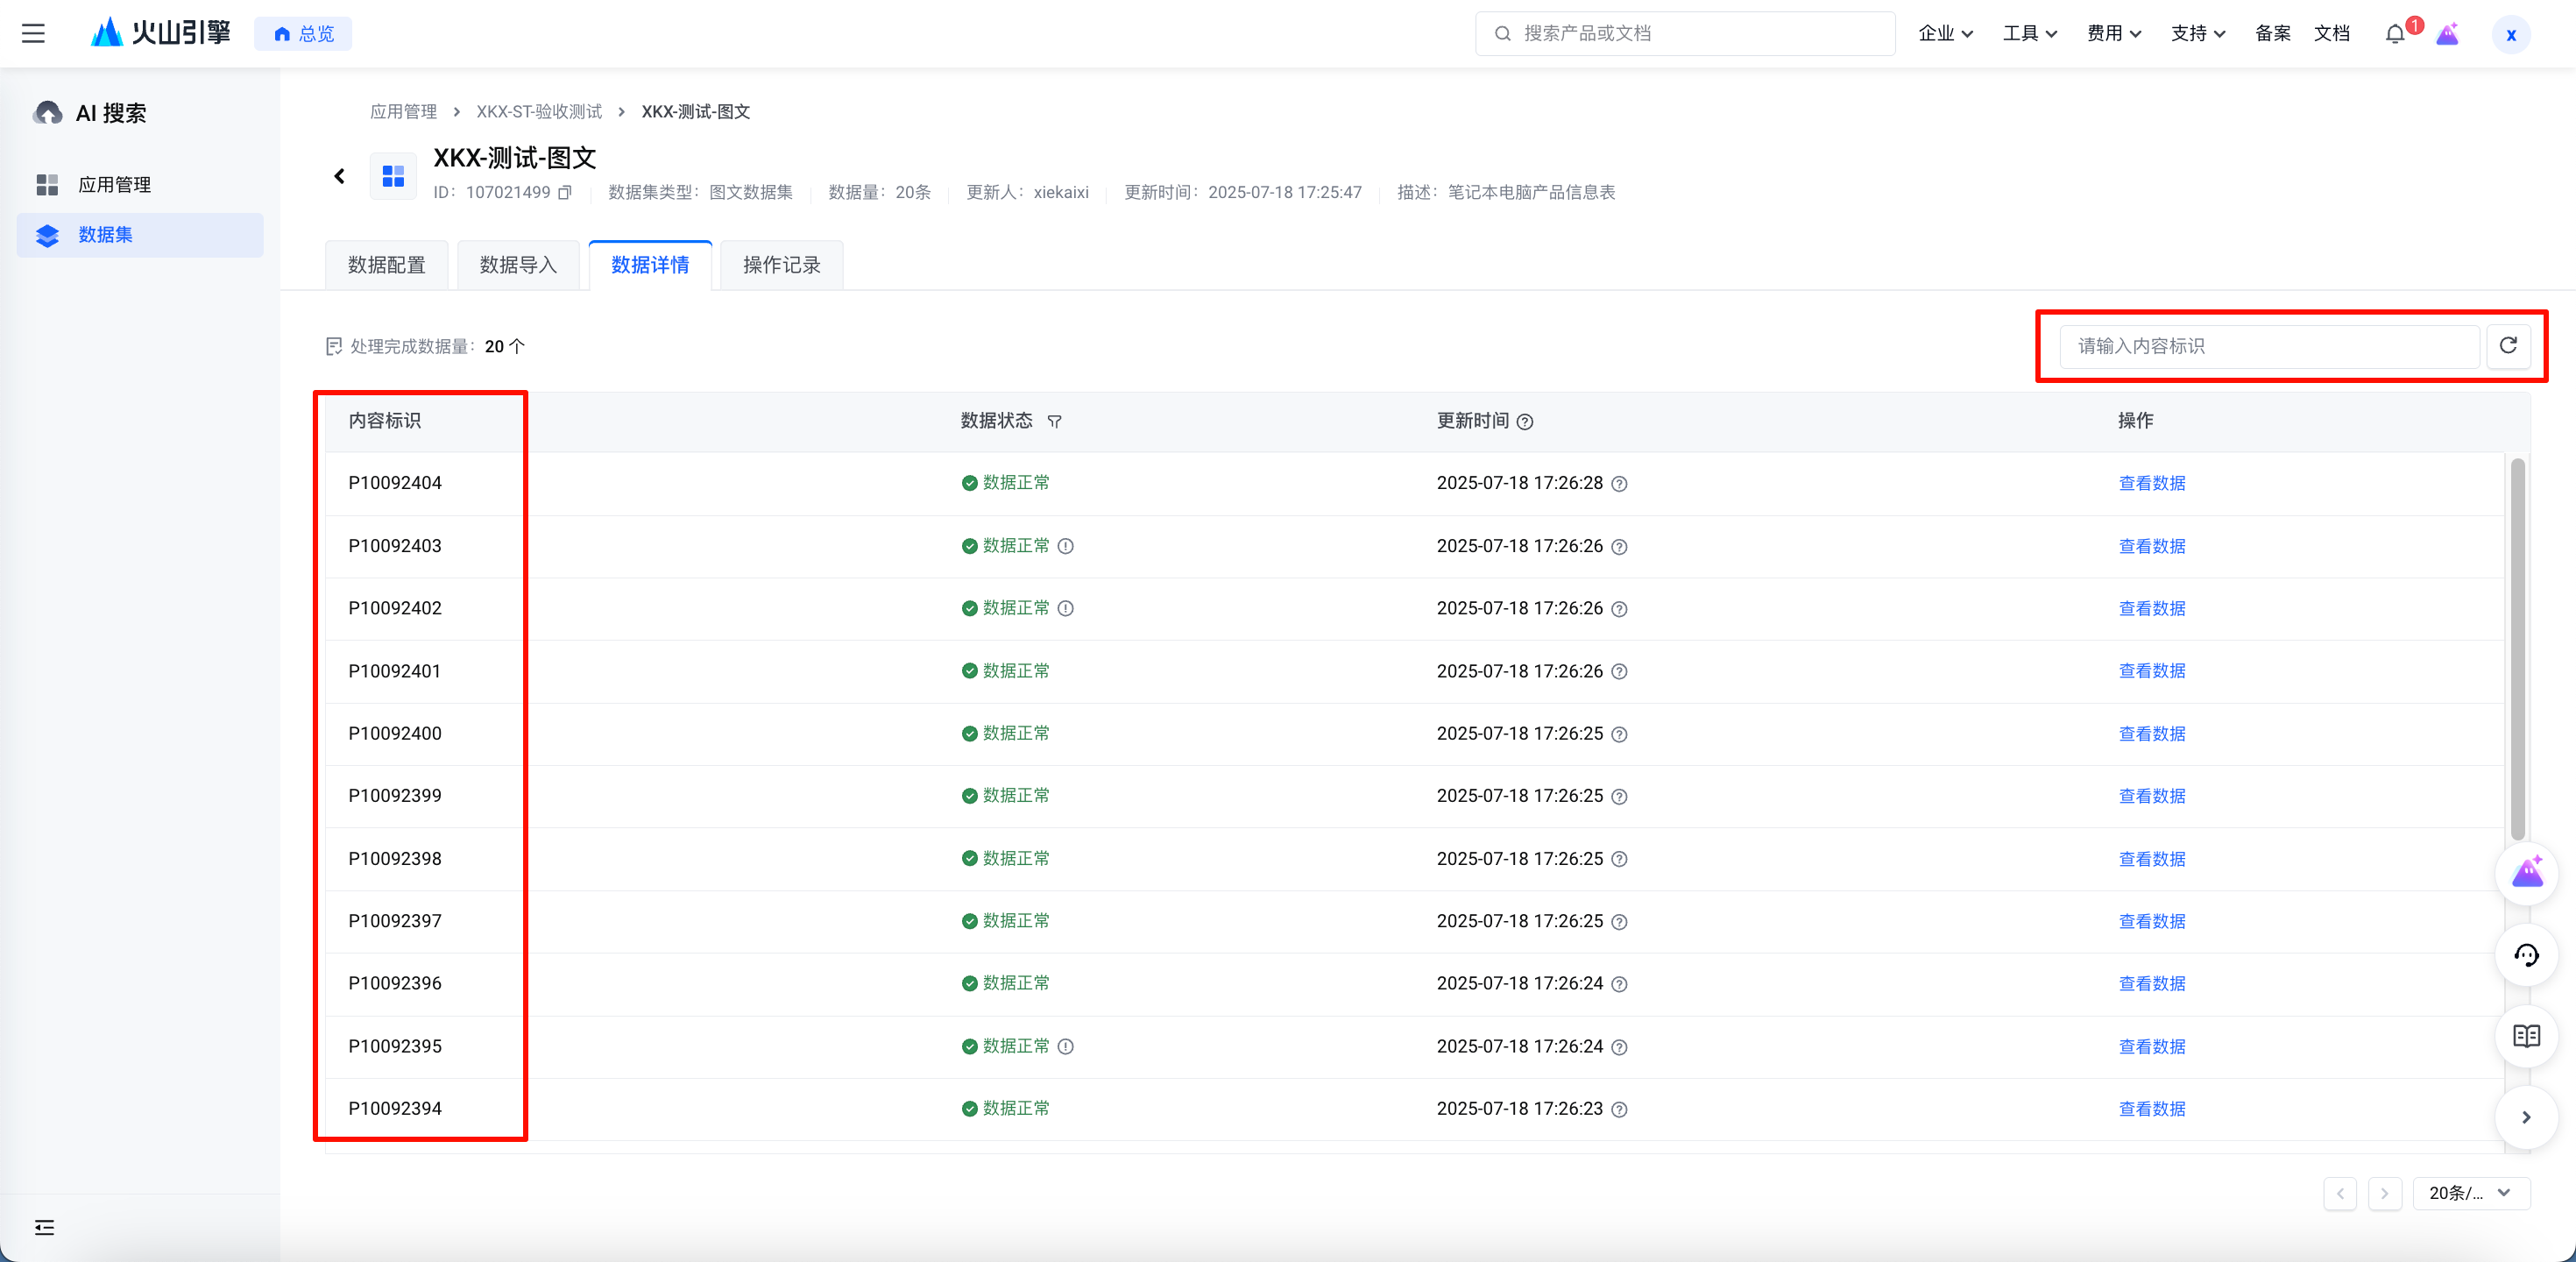Click the help icon beside 更新时间 header
The image size is (2576, 1262).
pyautogui.click(x=1525, y=422)
